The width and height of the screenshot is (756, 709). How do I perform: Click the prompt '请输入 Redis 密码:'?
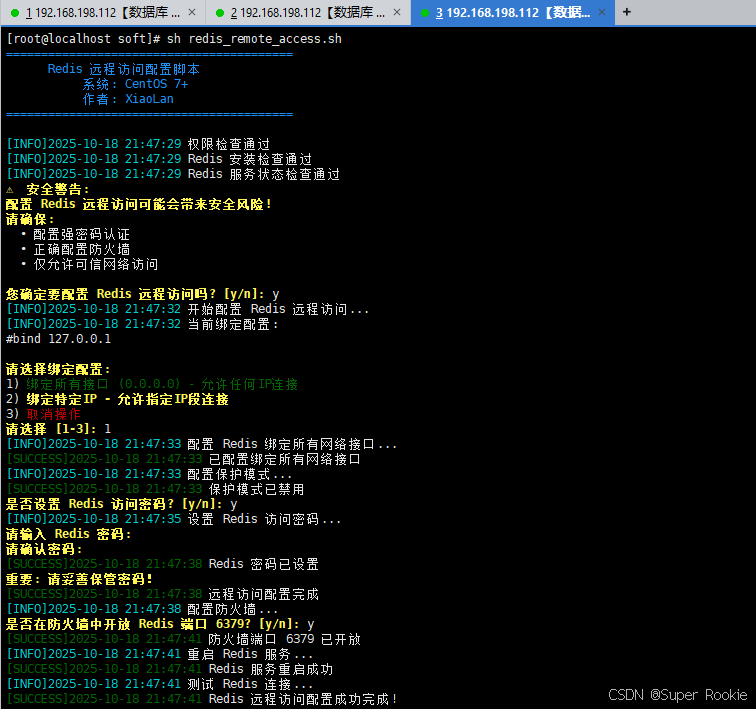tap(68, 534)
